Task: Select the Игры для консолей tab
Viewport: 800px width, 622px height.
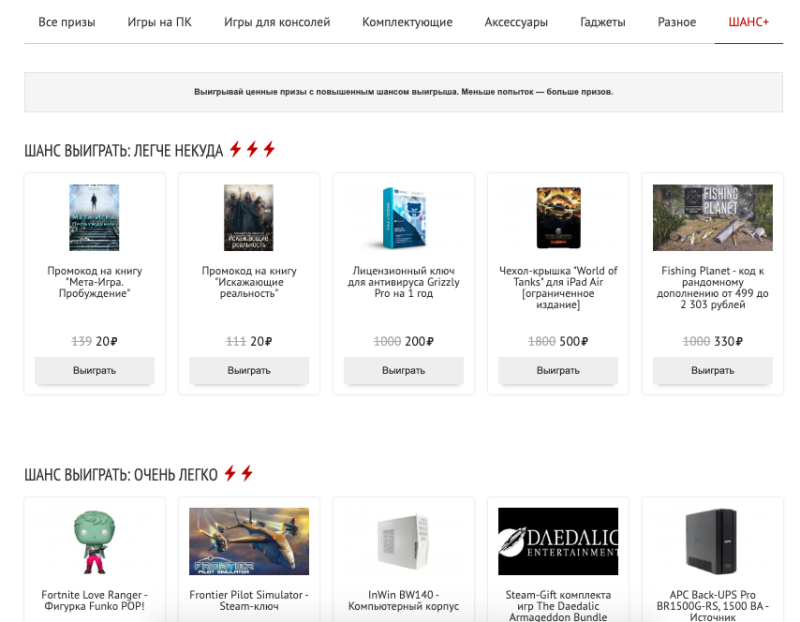Action: click(277, 22)
